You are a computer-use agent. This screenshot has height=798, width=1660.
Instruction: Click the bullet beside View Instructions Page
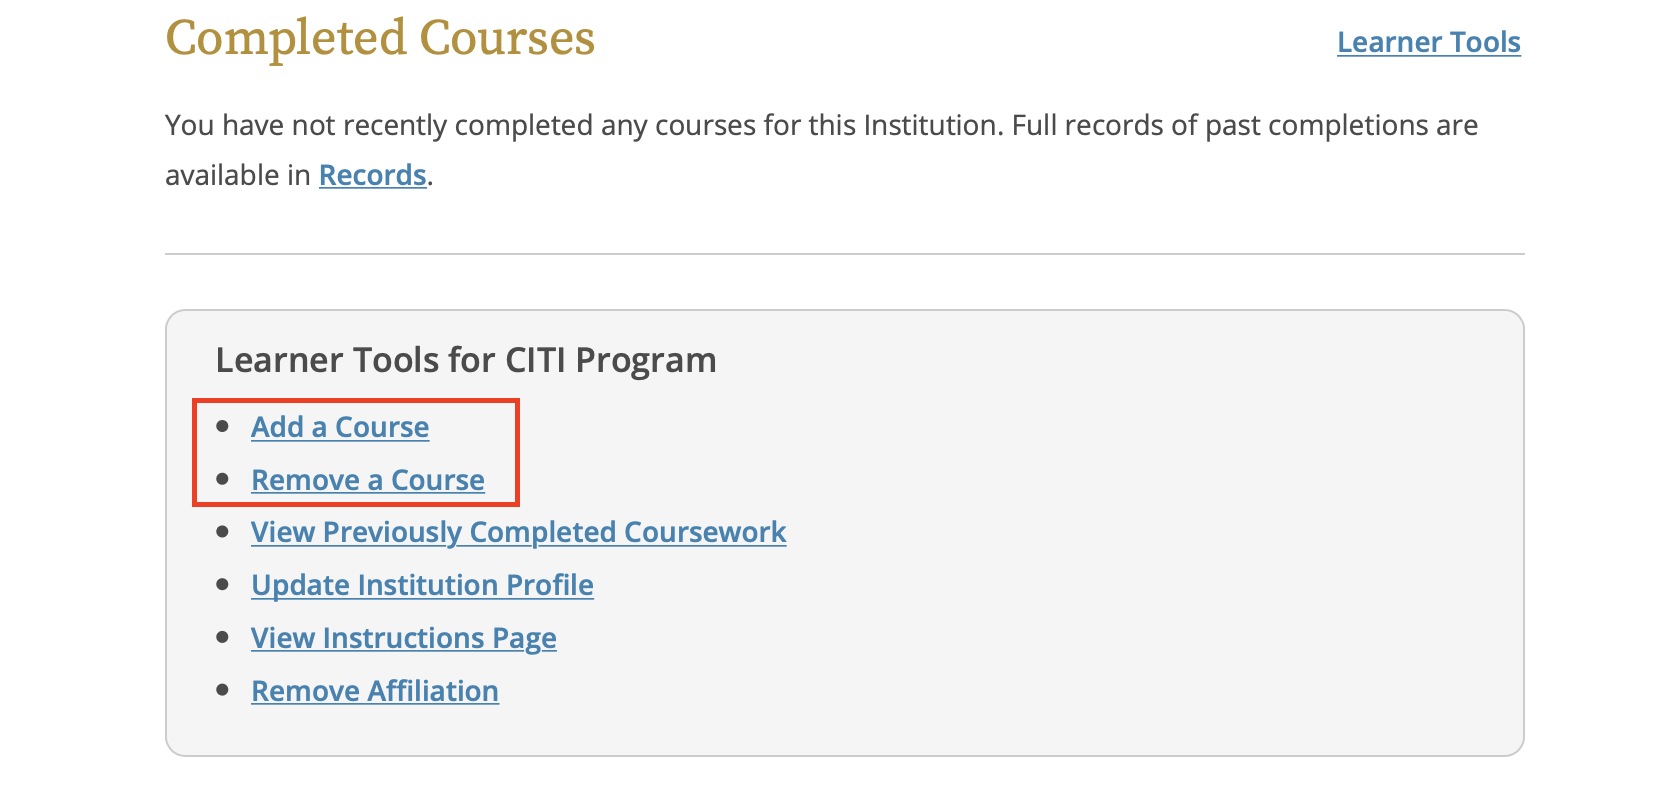(x=224, y=638)
